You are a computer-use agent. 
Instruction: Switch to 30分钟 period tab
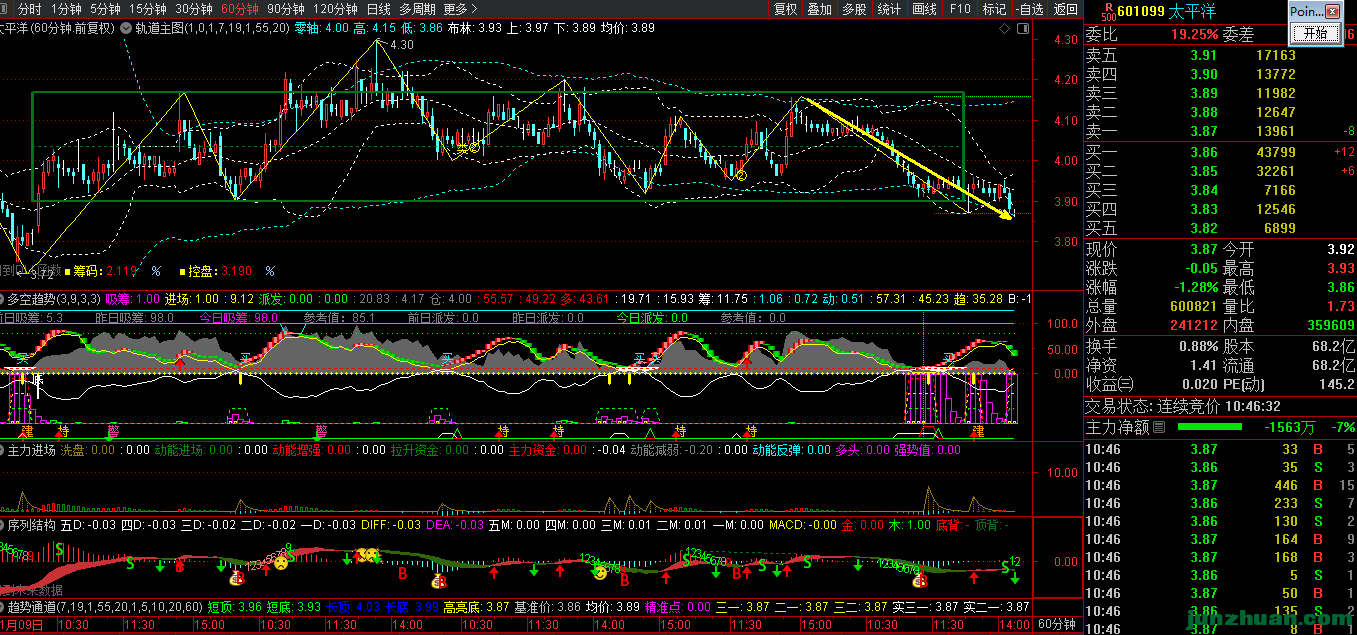point(193,9)
